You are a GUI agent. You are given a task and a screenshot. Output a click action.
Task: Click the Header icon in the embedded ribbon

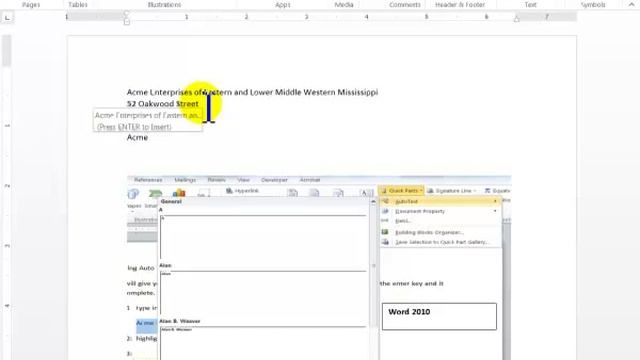293,192
